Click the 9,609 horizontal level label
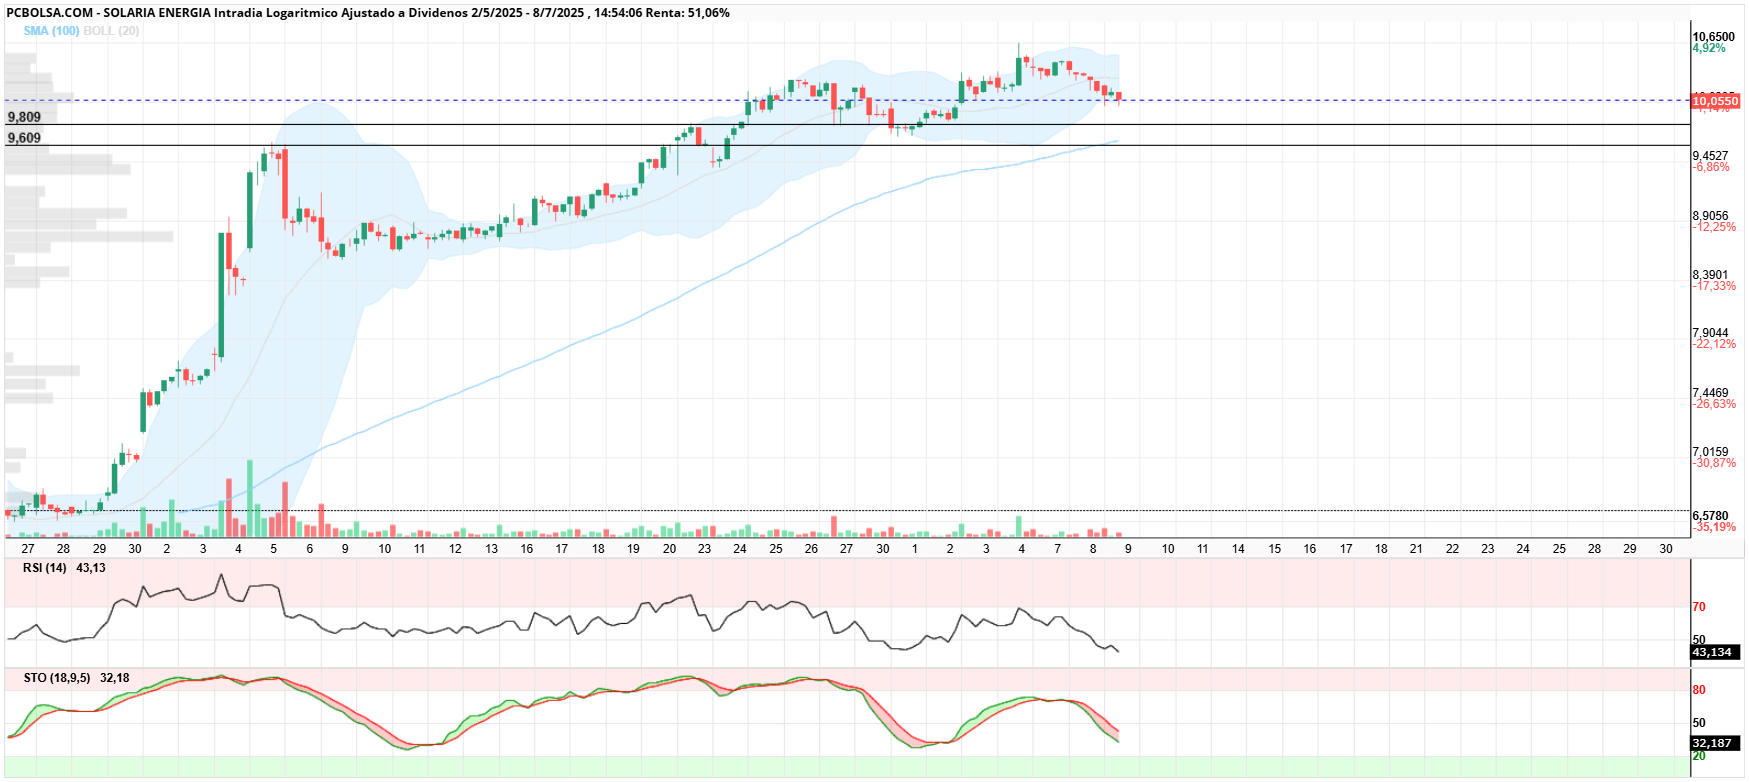 [25, 138]
